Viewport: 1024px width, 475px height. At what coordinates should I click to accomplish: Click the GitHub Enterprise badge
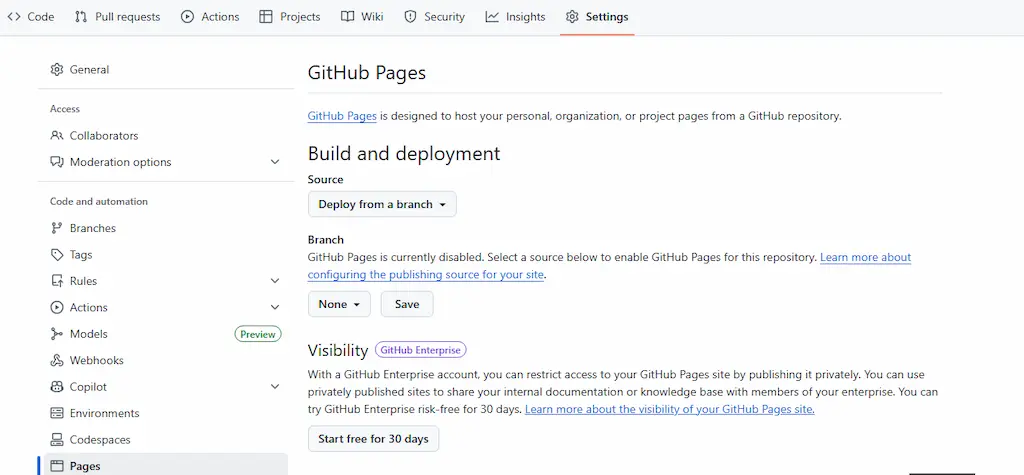pyautogui.click(x=421, y=350)
